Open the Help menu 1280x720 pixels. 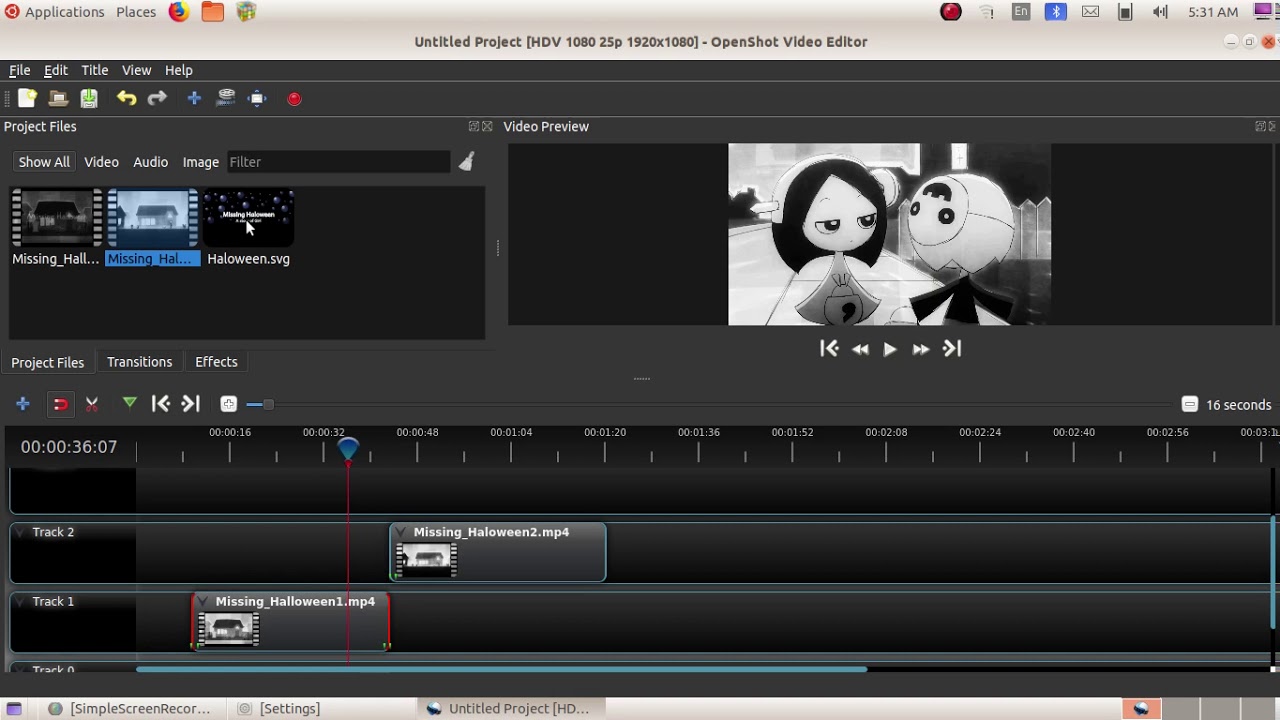point(178,70)
